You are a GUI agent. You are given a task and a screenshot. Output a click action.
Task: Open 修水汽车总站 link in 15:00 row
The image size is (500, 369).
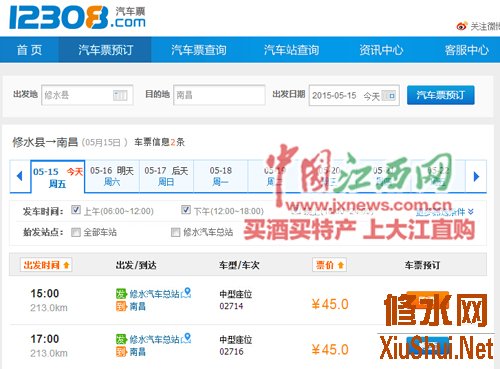pyautogui.click(x=154, y=294)
